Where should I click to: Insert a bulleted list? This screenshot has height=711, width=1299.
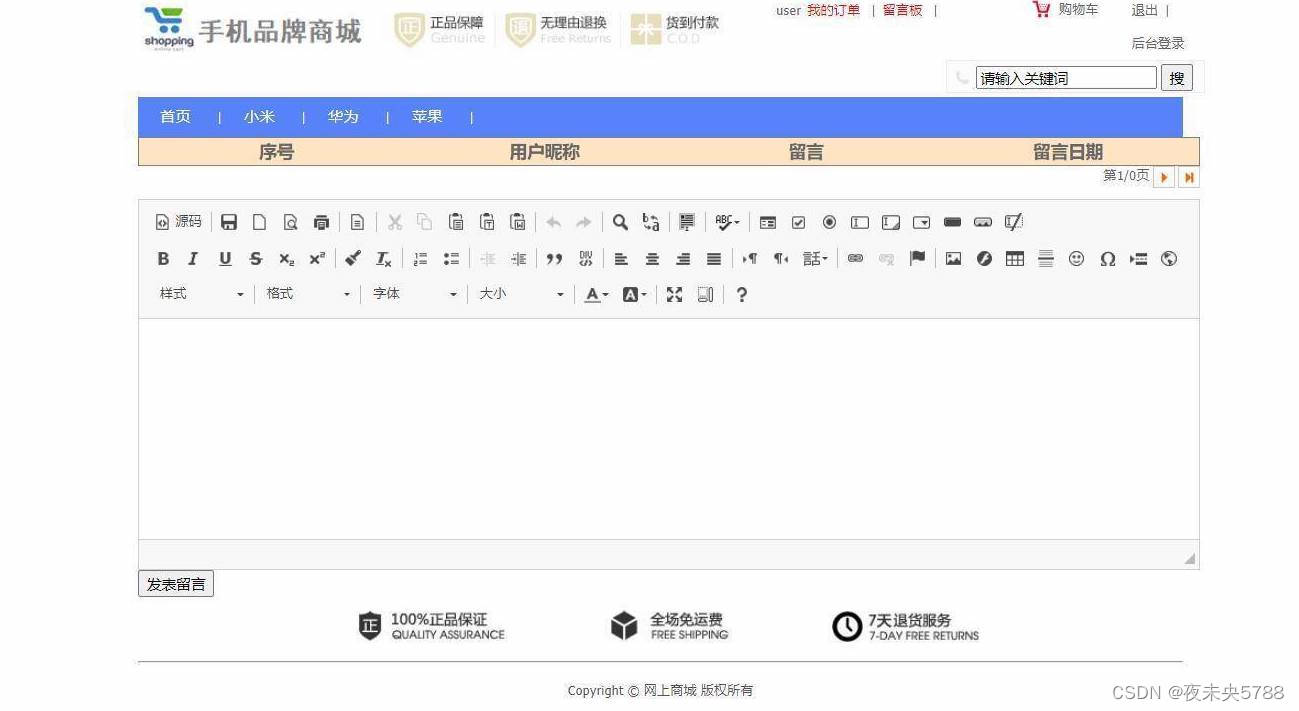pos(452,259)
